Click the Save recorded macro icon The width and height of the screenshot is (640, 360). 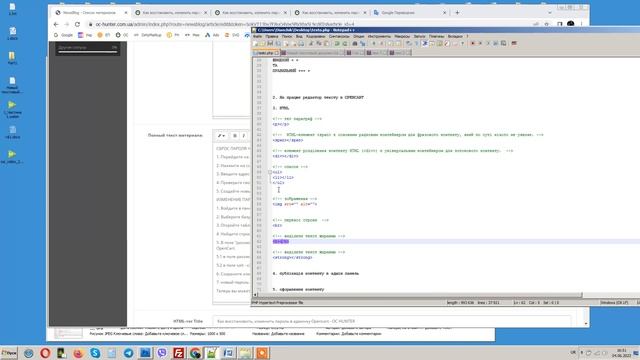(x=503, y=43)
